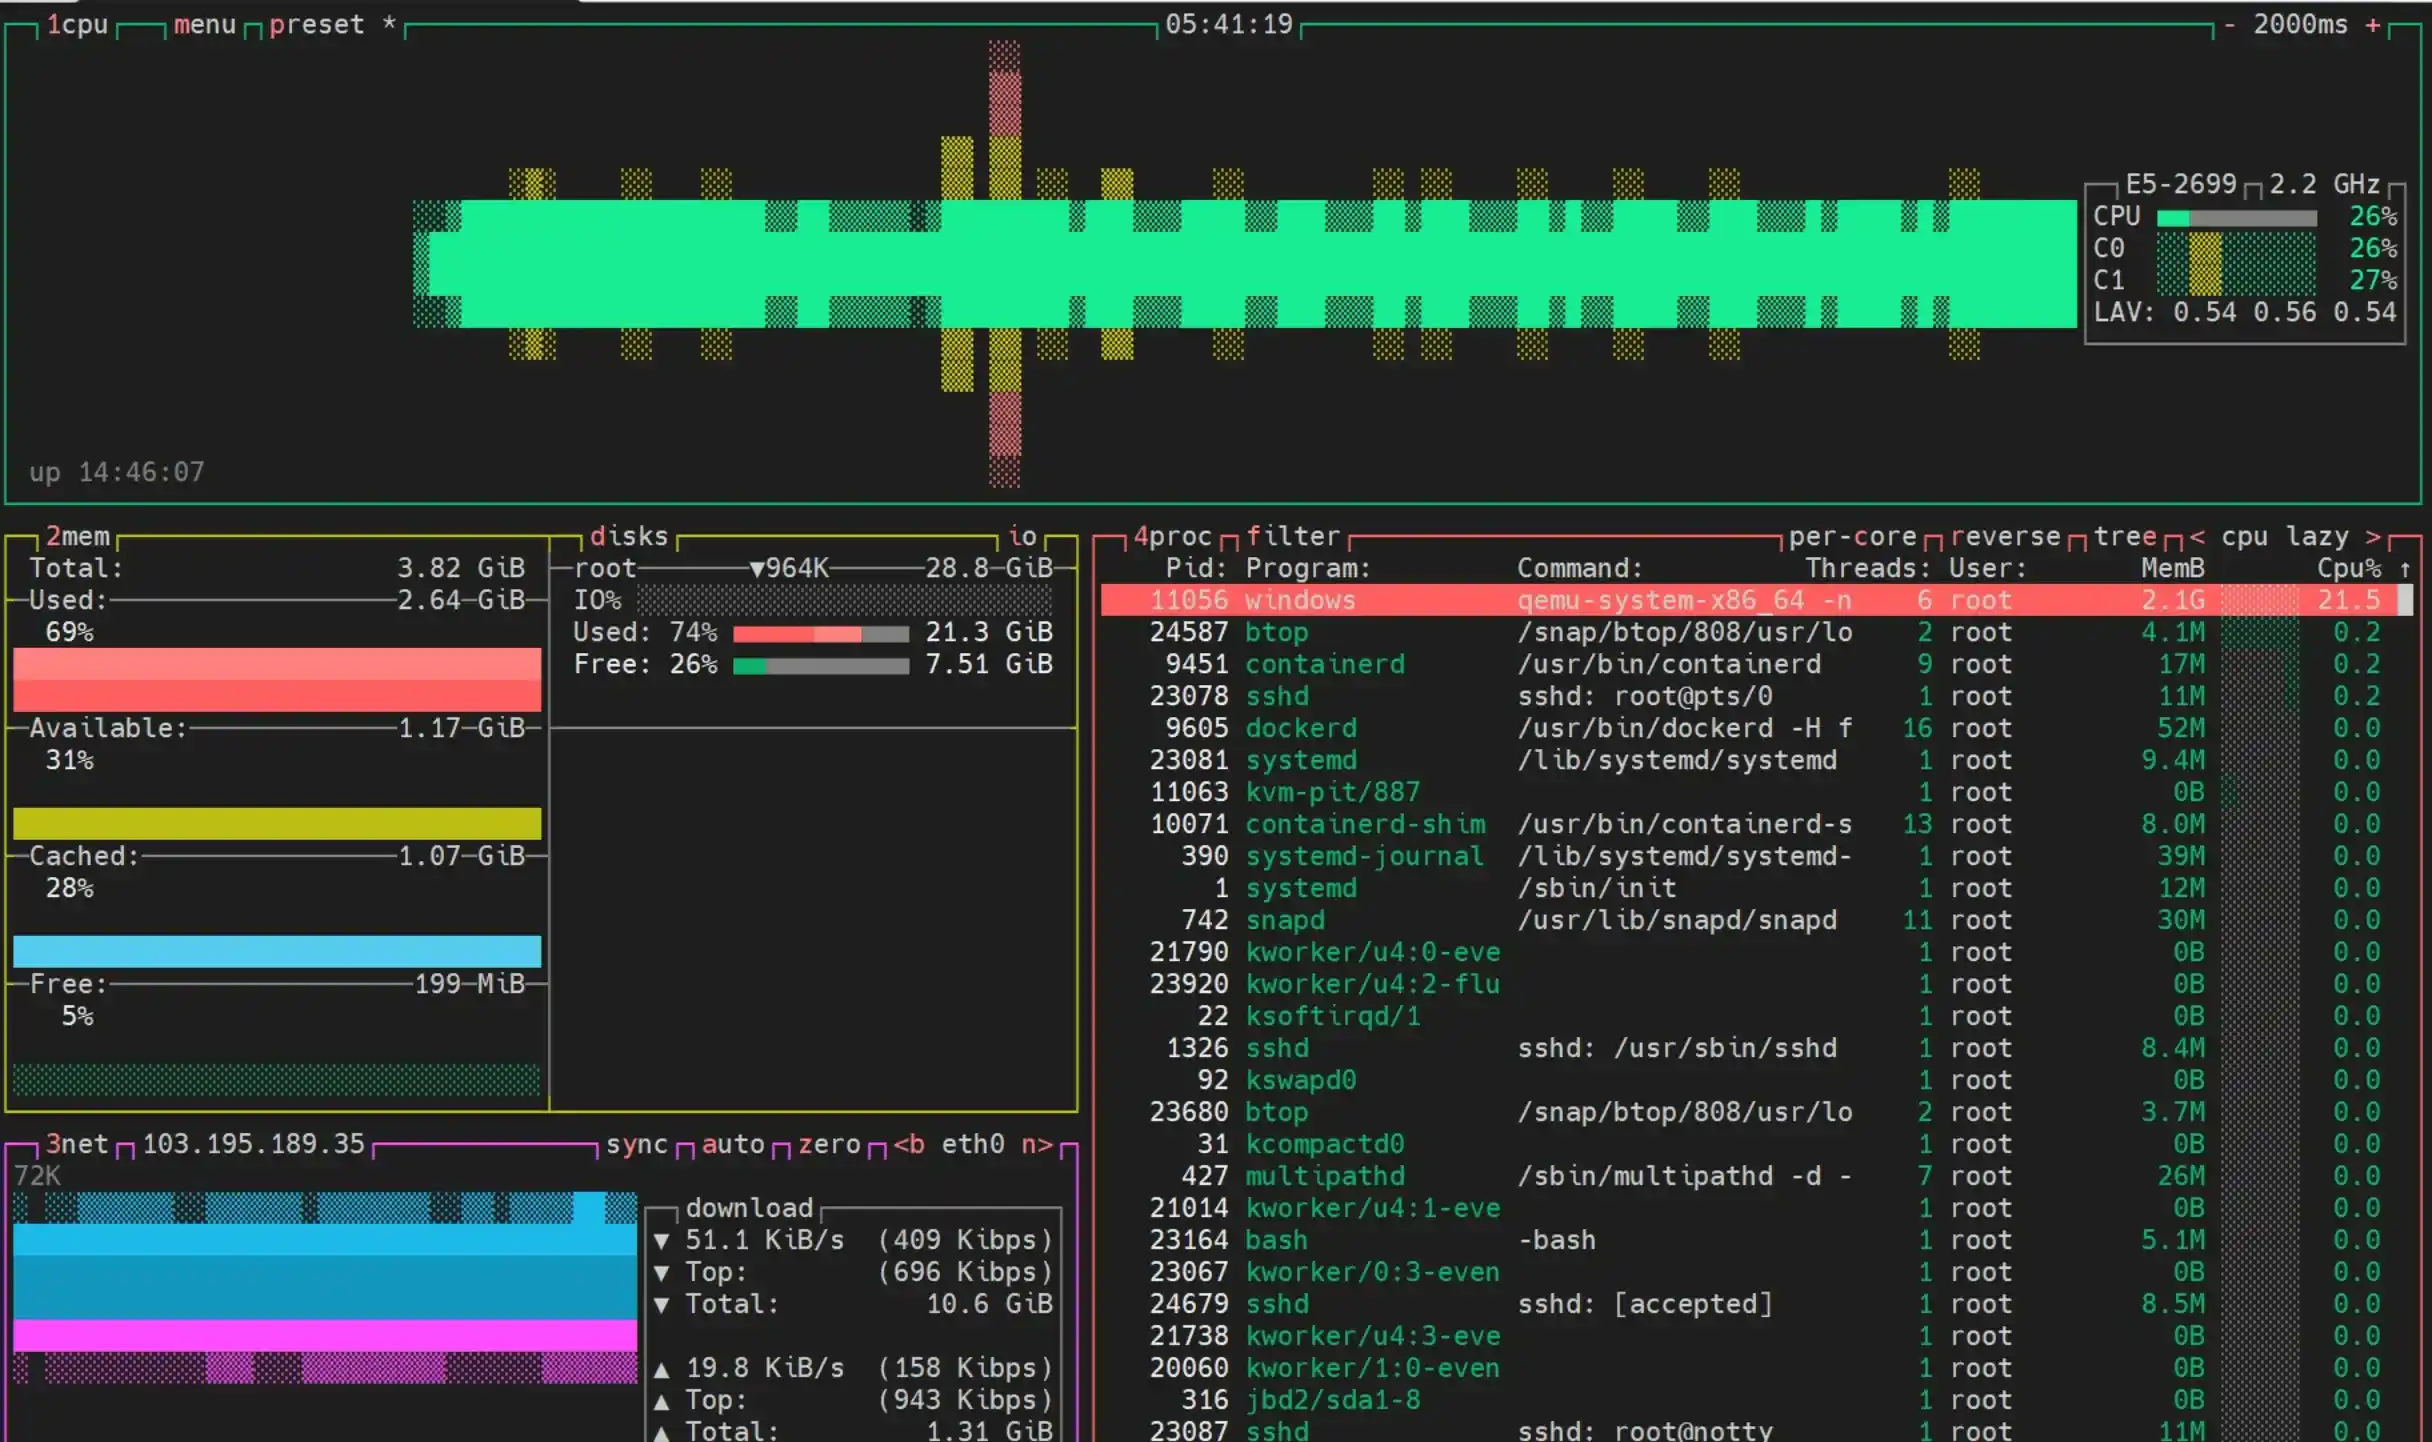Click the Program: column header
Viewport: 2432px width, 1442px height.
tap(1308, 568)
